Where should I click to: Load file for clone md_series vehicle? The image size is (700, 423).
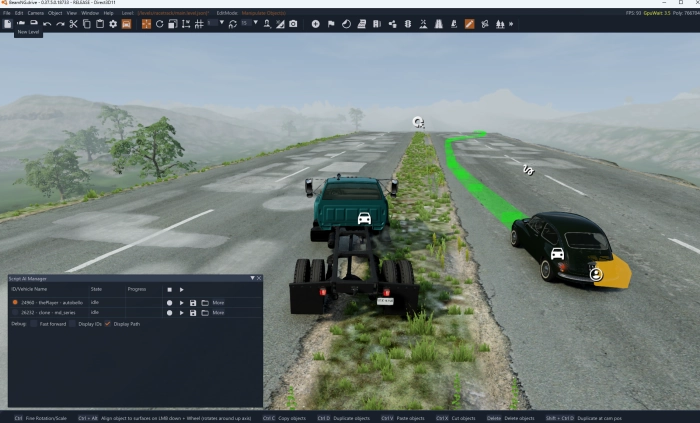(205, 312)
